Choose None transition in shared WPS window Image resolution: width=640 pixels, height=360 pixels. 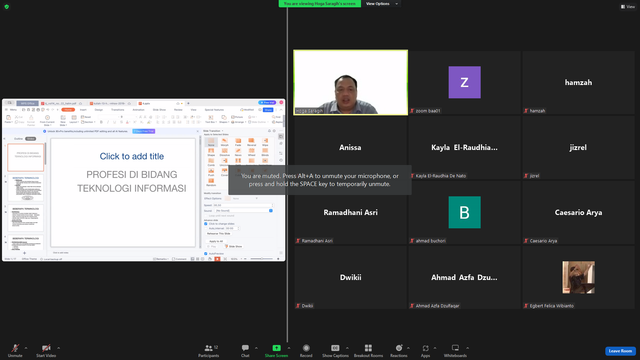211,142
